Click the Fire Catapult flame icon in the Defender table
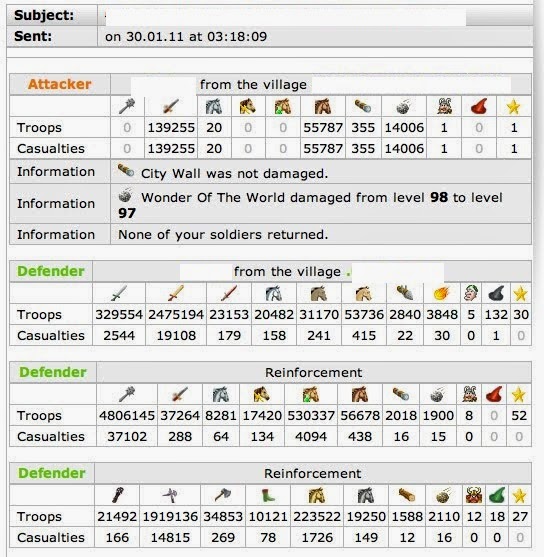The image size is (544, 557). (442, 293)
